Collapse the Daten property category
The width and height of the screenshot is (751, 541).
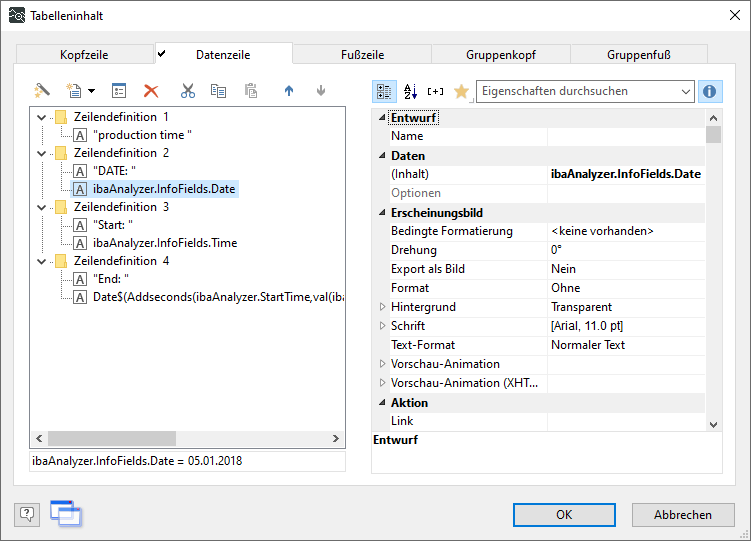point(382,155)
